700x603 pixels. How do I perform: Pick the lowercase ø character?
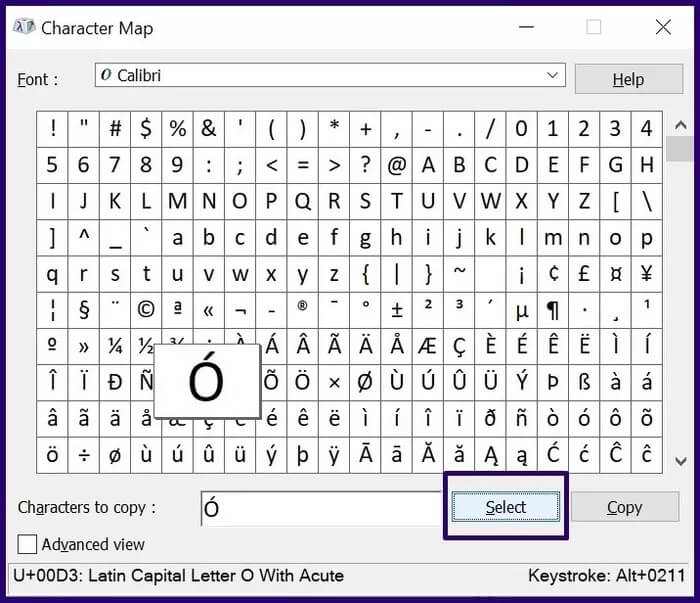tap(115, 455)
